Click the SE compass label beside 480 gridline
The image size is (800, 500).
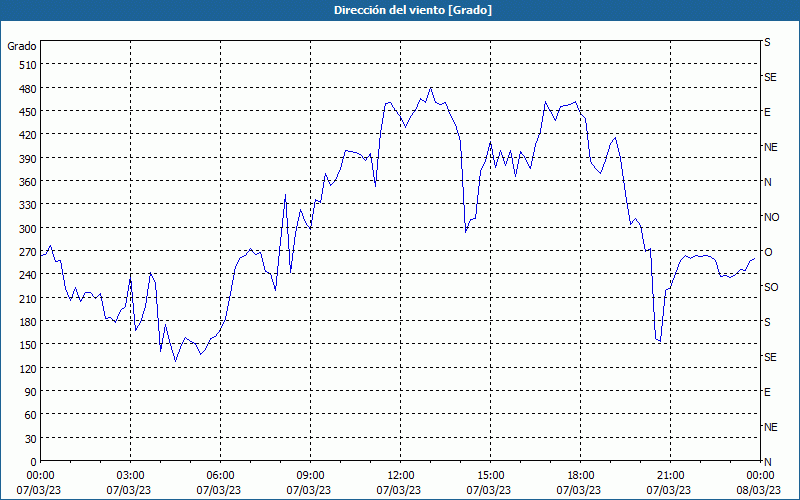770,77
